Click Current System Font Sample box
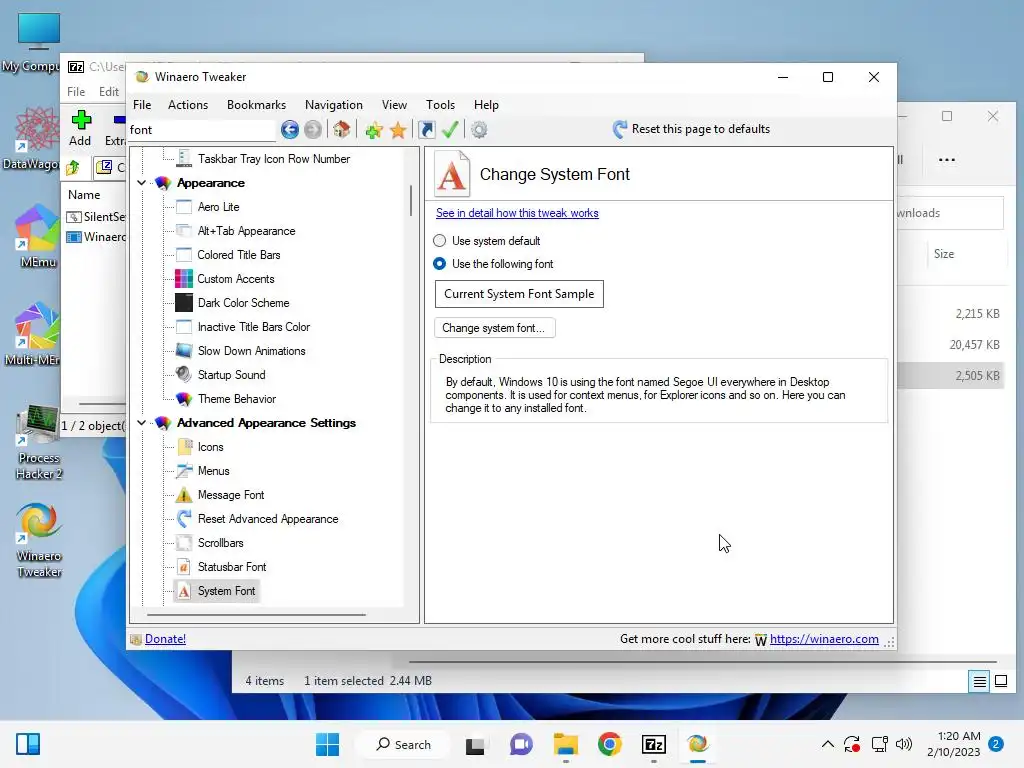The height and width of the screenshot is (768, 1024). pos(519,294)
